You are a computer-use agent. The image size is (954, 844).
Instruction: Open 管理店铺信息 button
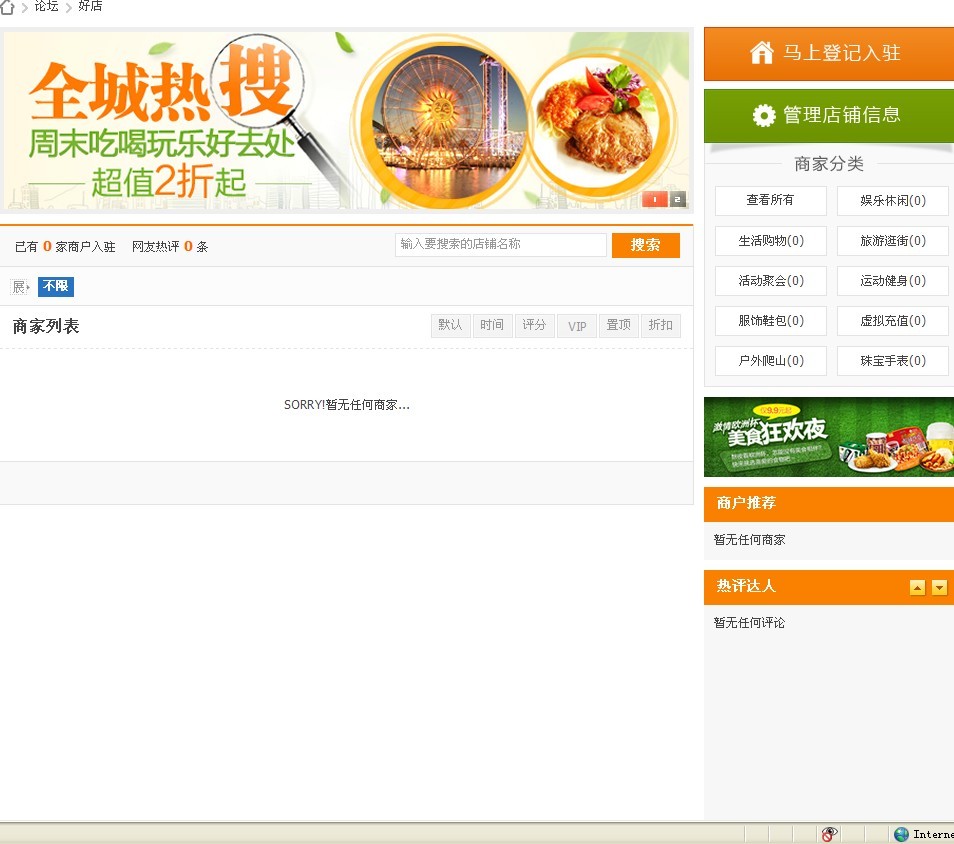pos(829,116)
